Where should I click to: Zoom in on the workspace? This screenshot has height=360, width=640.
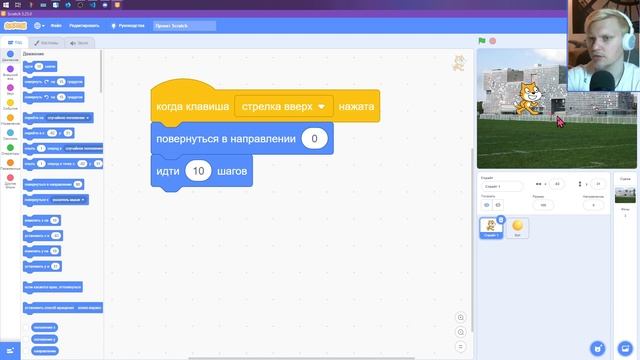point(460,318)
